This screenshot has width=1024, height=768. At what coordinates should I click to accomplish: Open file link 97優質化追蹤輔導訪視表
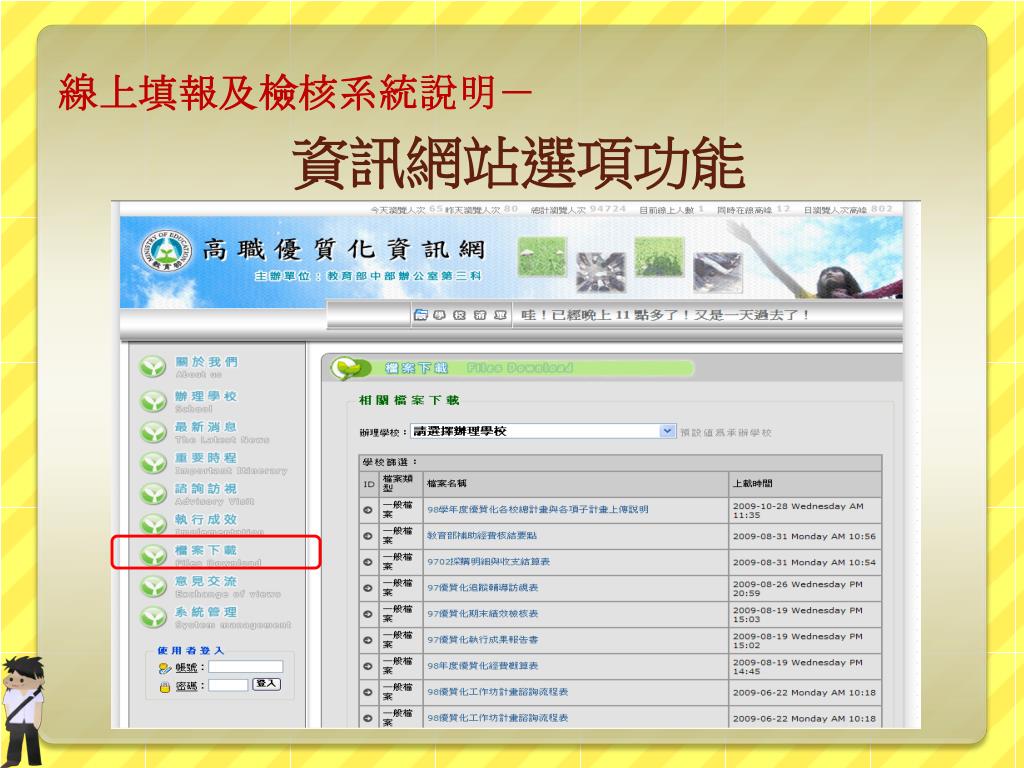point(483,588)
